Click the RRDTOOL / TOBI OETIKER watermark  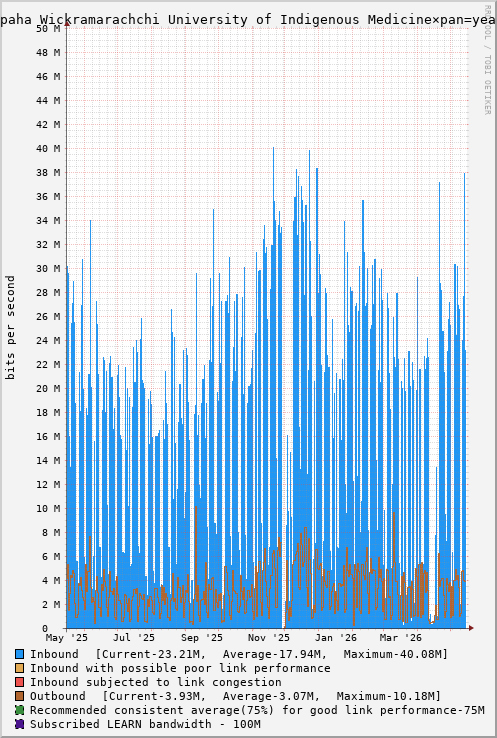coord(487,59)
